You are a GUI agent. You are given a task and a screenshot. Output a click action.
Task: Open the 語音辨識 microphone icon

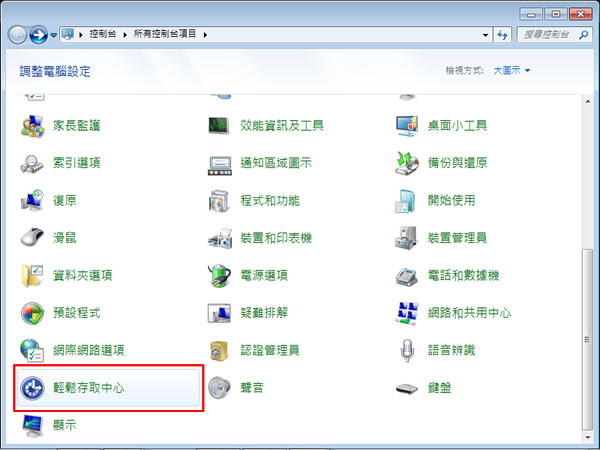(407, 351)
